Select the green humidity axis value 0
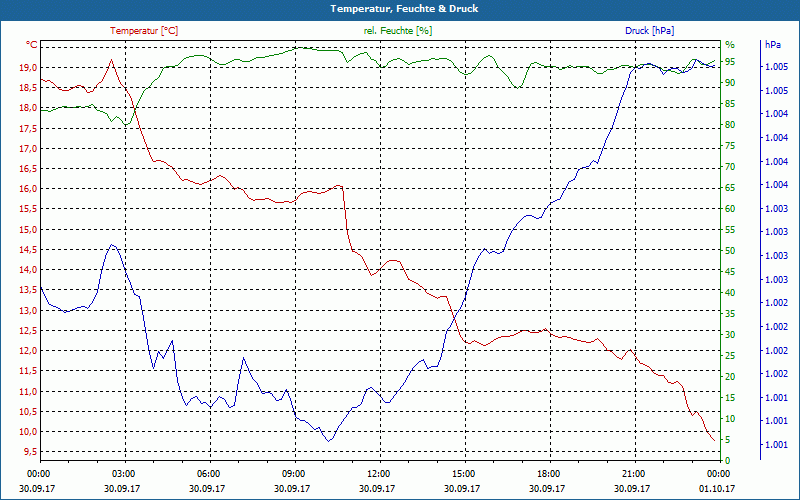The image size is (800, 500). coord(728,461)
